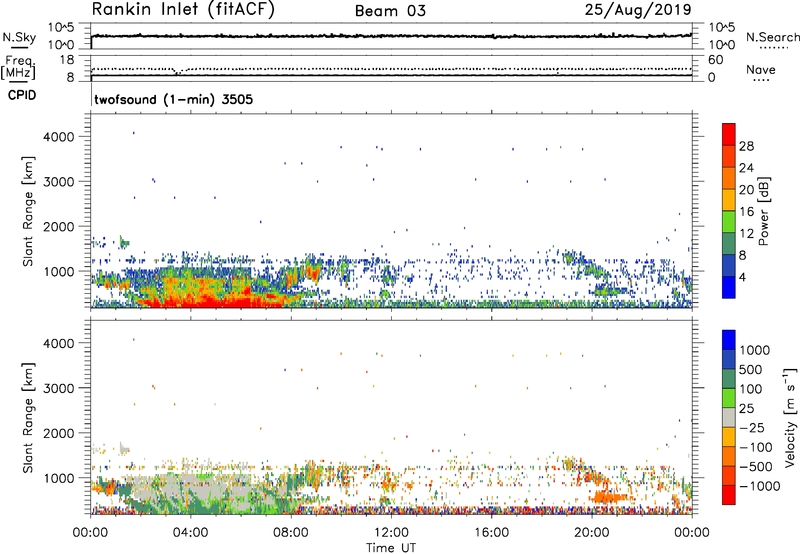Click the '-500' tick on Velocity colorbar

(x=756, y=467)
